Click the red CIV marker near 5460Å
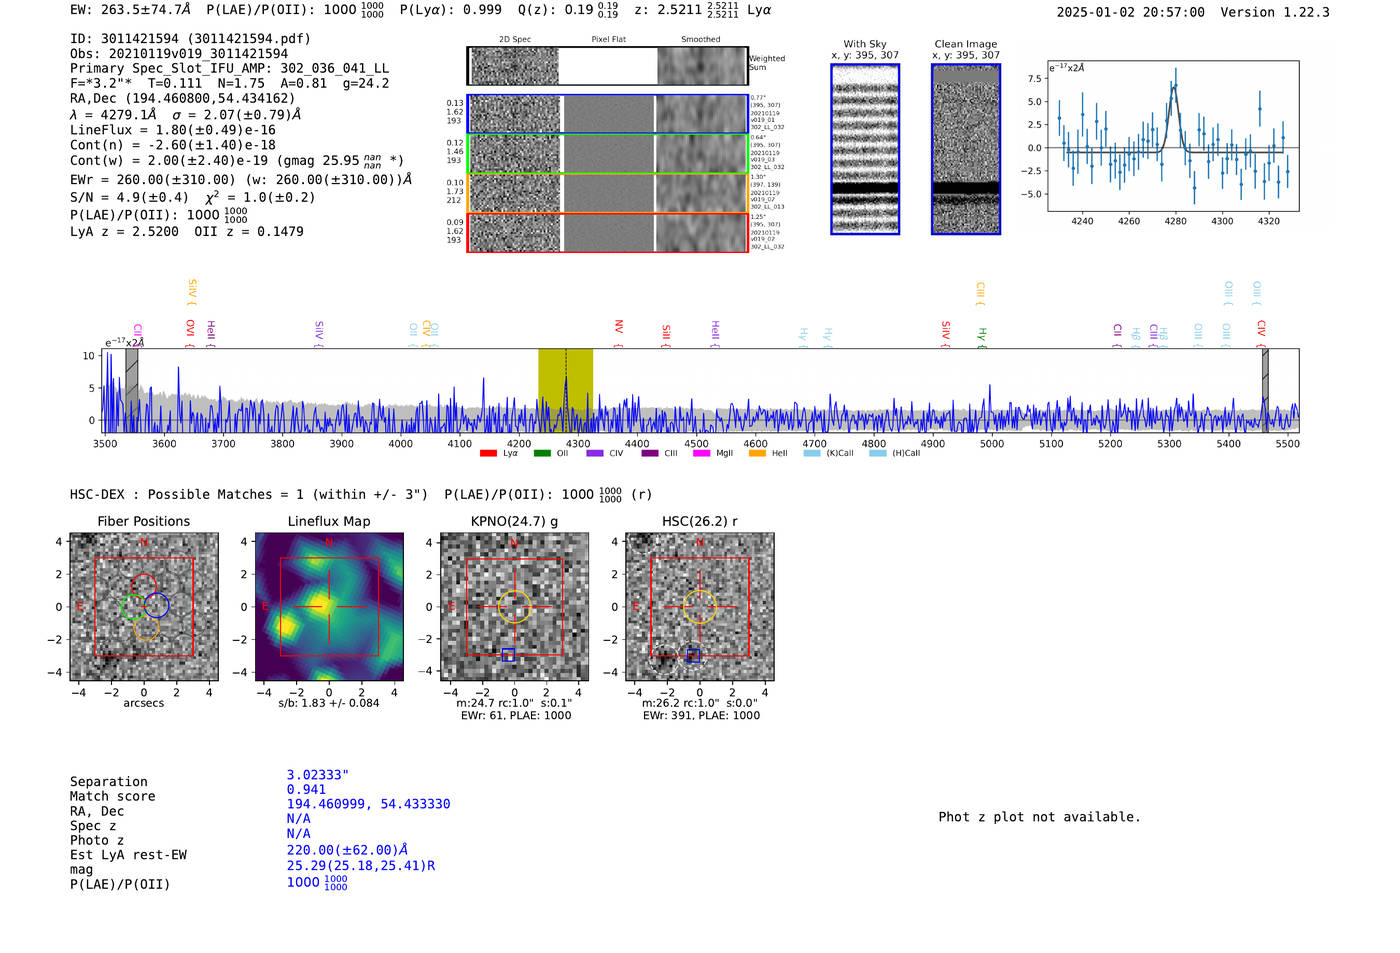 coord(1262,332)
